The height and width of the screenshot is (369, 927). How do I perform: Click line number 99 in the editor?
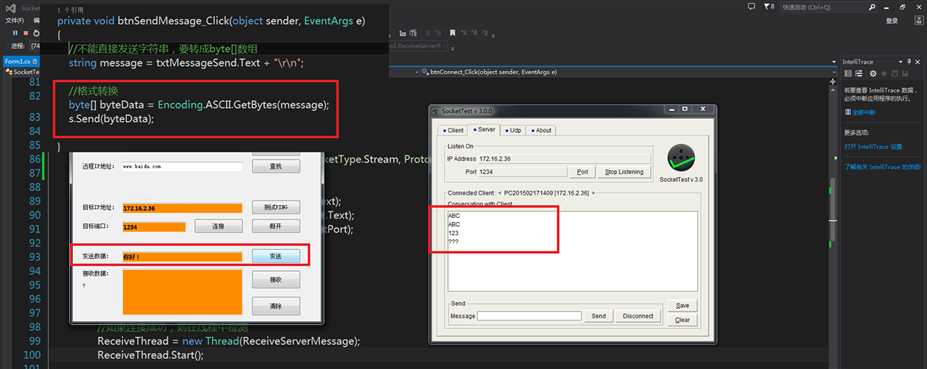tap(34, 341)
